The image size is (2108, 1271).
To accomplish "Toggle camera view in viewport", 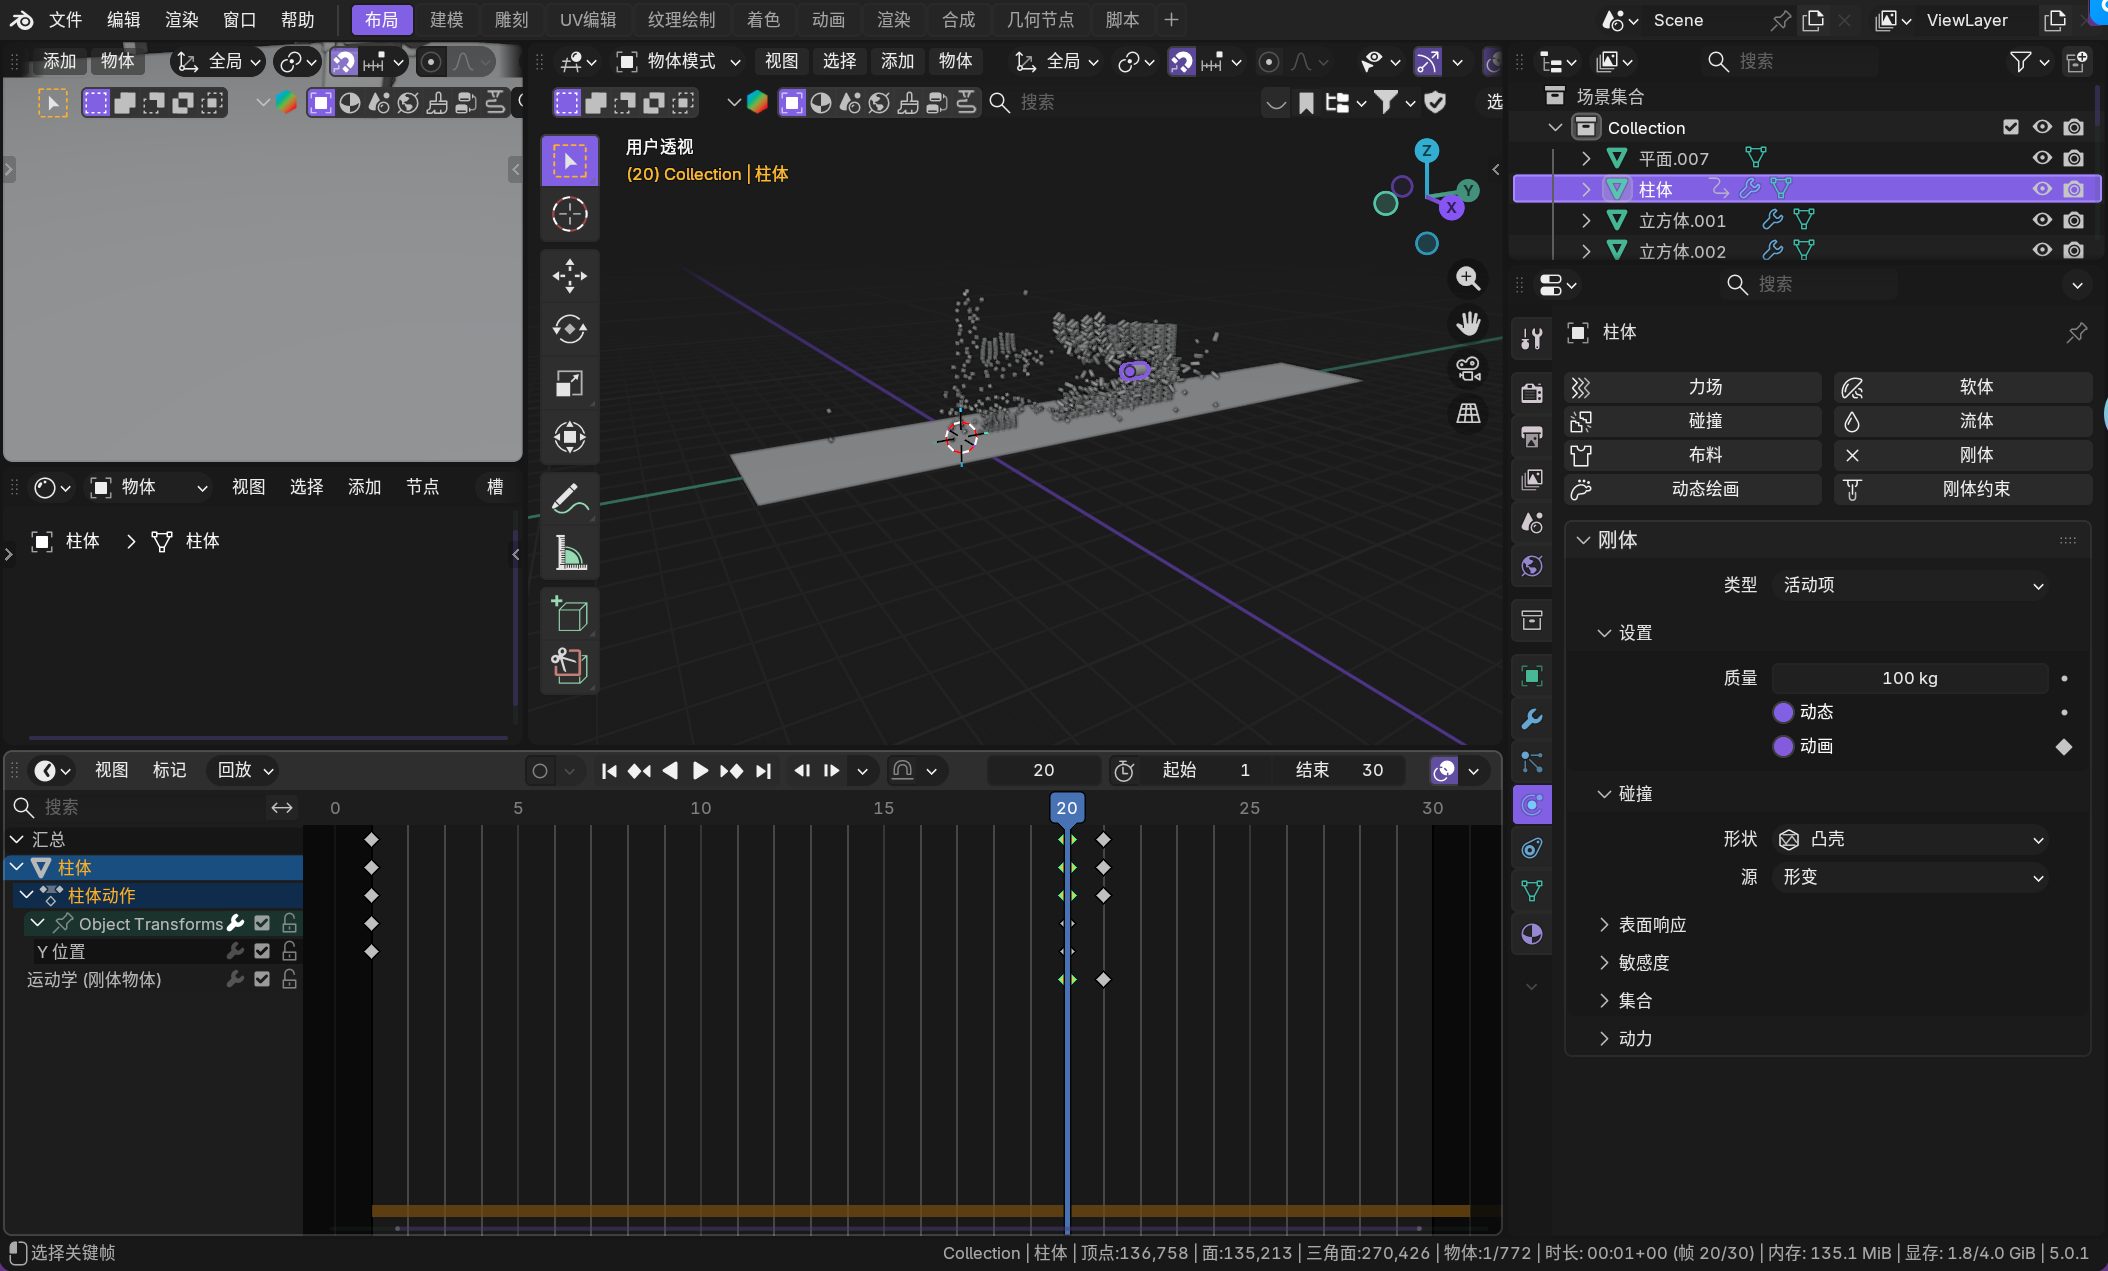I will pyautogui.click(x=1468, y=368).
